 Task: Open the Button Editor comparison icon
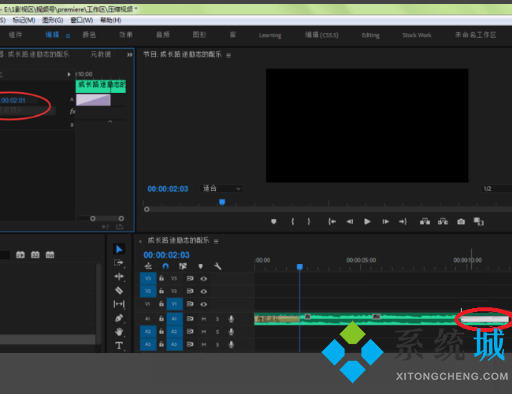(479, 221)
